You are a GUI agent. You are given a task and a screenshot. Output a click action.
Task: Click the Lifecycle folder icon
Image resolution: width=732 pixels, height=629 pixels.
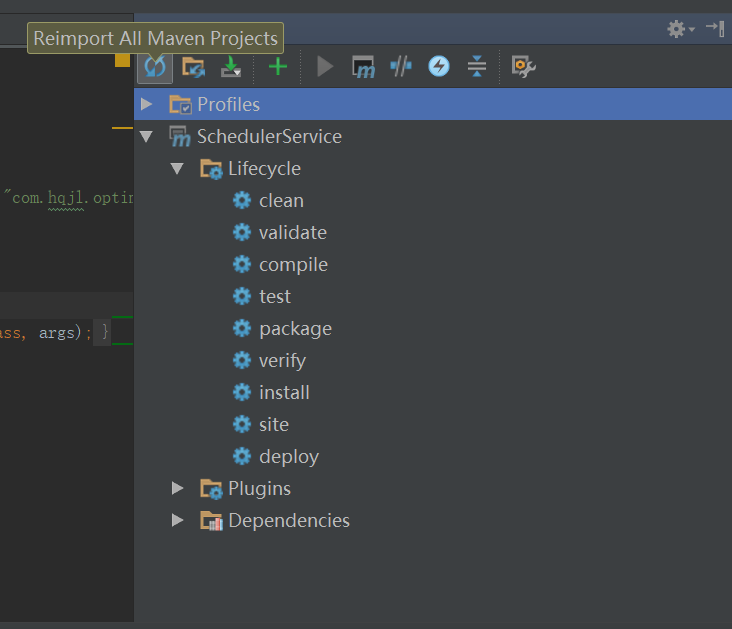(x=211, y=169)
